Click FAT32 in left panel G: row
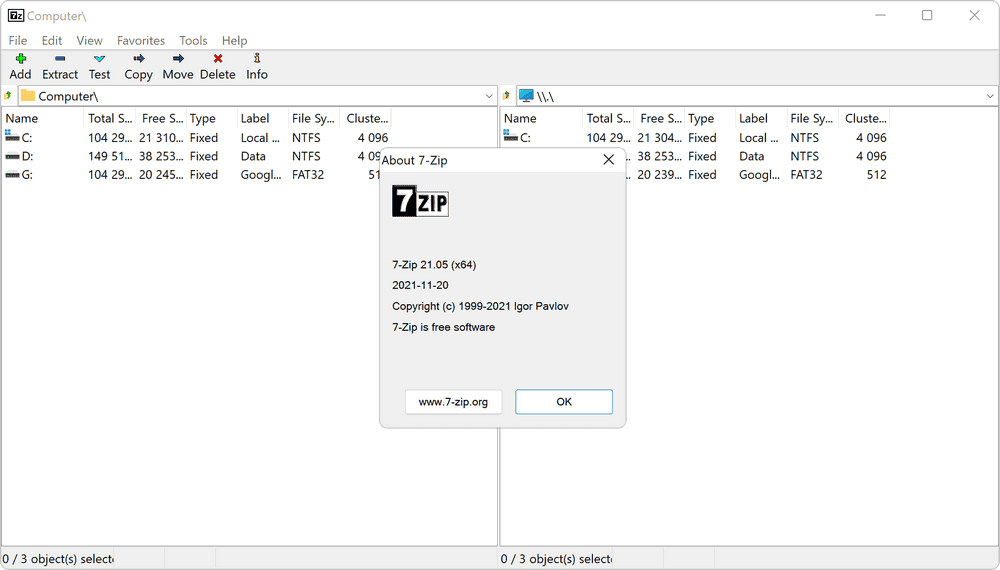The width and height of the screenshot is (1000, 570). pyautogui.click(x=308, y=175)
